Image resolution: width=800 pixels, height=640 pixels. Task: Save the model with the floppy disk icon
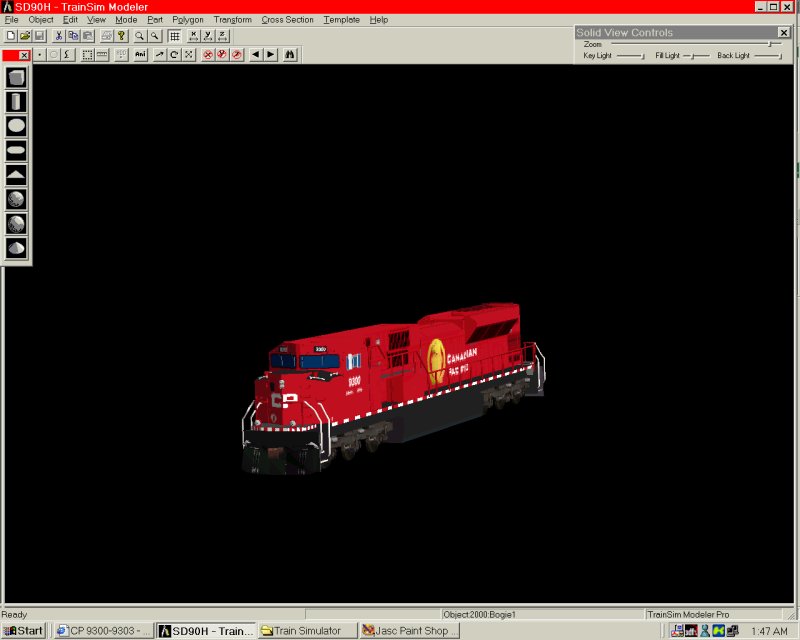tap(39, 36)
